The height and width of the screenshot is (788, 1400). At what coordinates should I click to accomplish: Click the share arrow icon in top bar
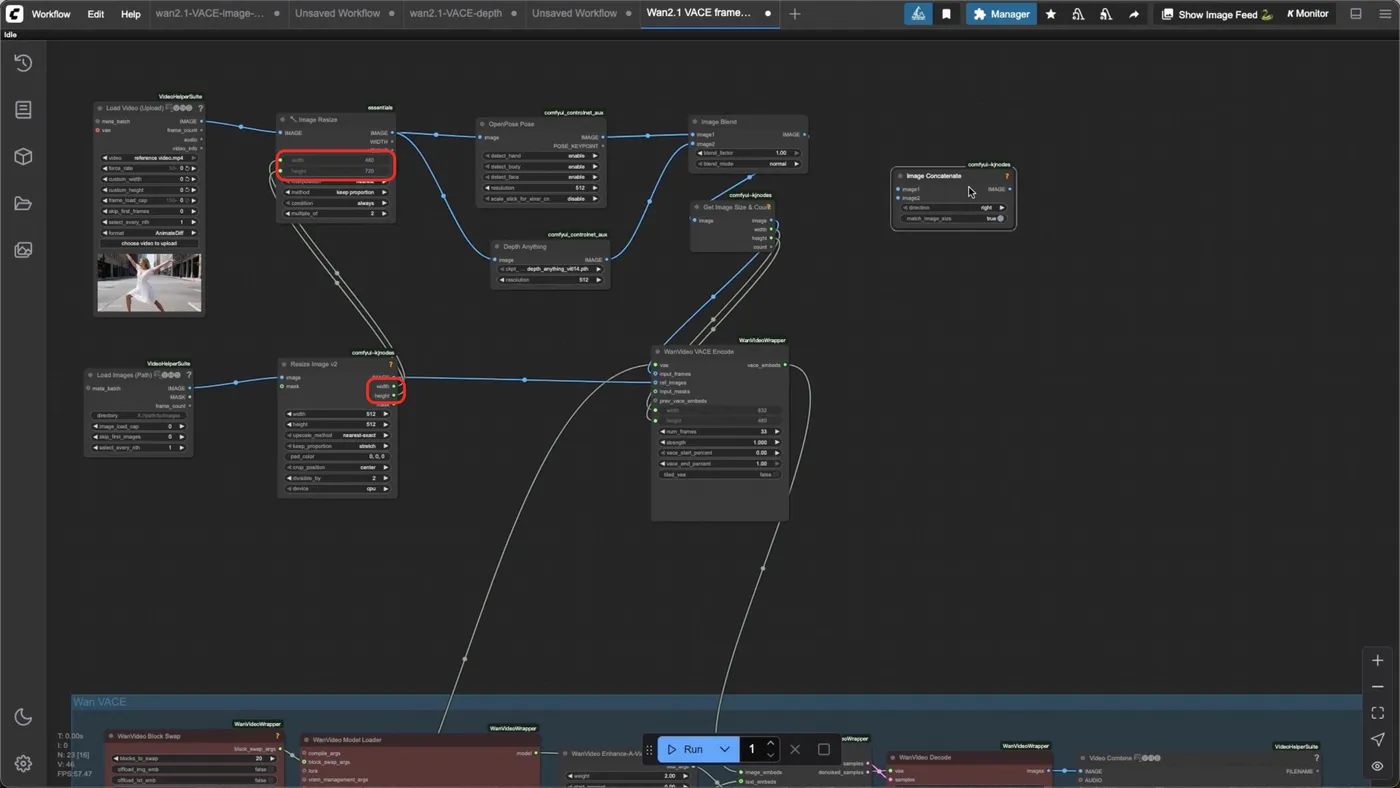1134,14
